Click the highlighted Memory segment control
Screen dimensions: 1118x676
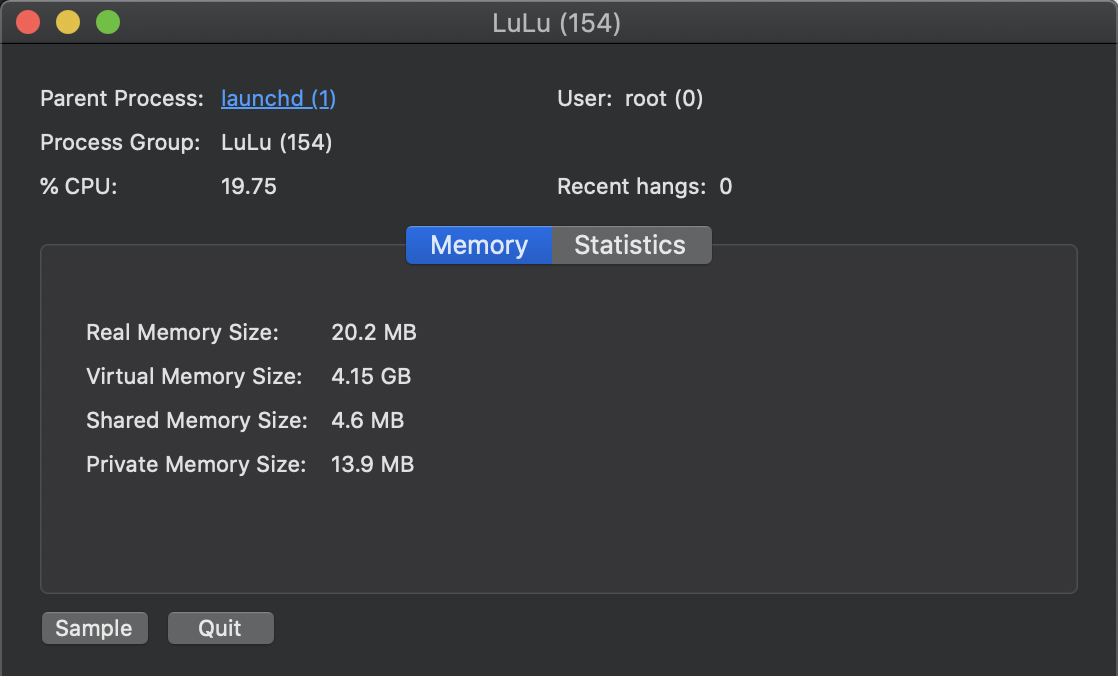pyautogui.click(x=478, y=244)
